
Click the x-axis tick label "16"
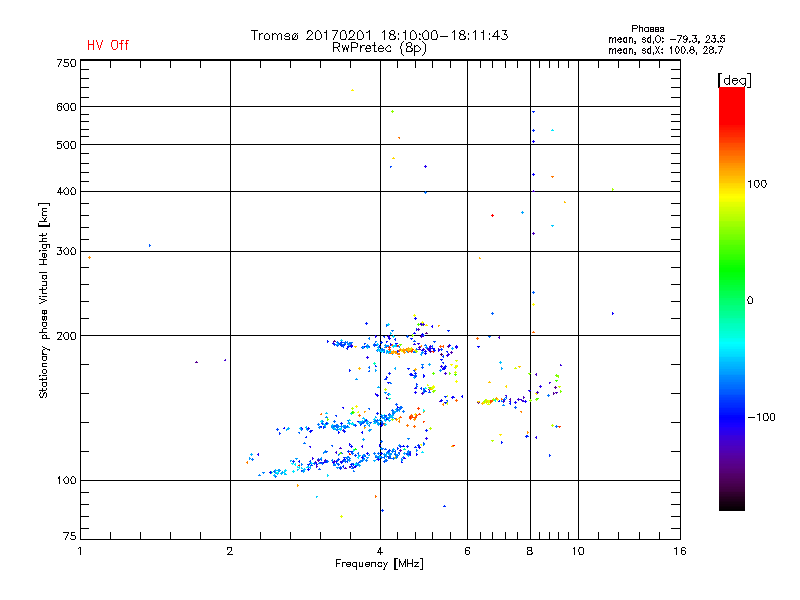pos(678,551)
